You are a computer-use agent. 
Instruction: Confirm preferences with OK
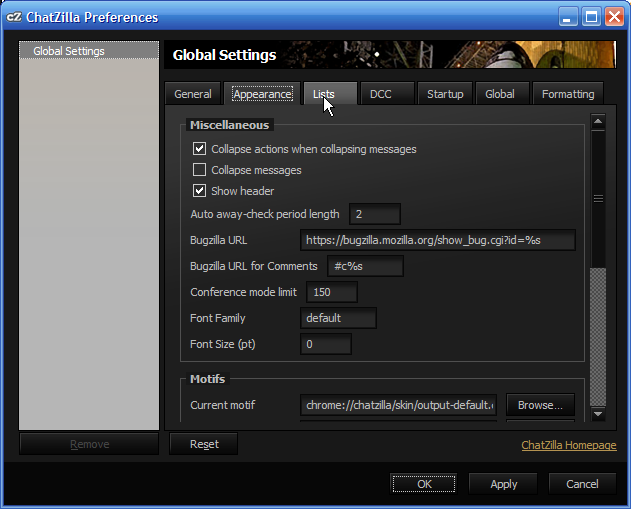(x=424, y=484)
